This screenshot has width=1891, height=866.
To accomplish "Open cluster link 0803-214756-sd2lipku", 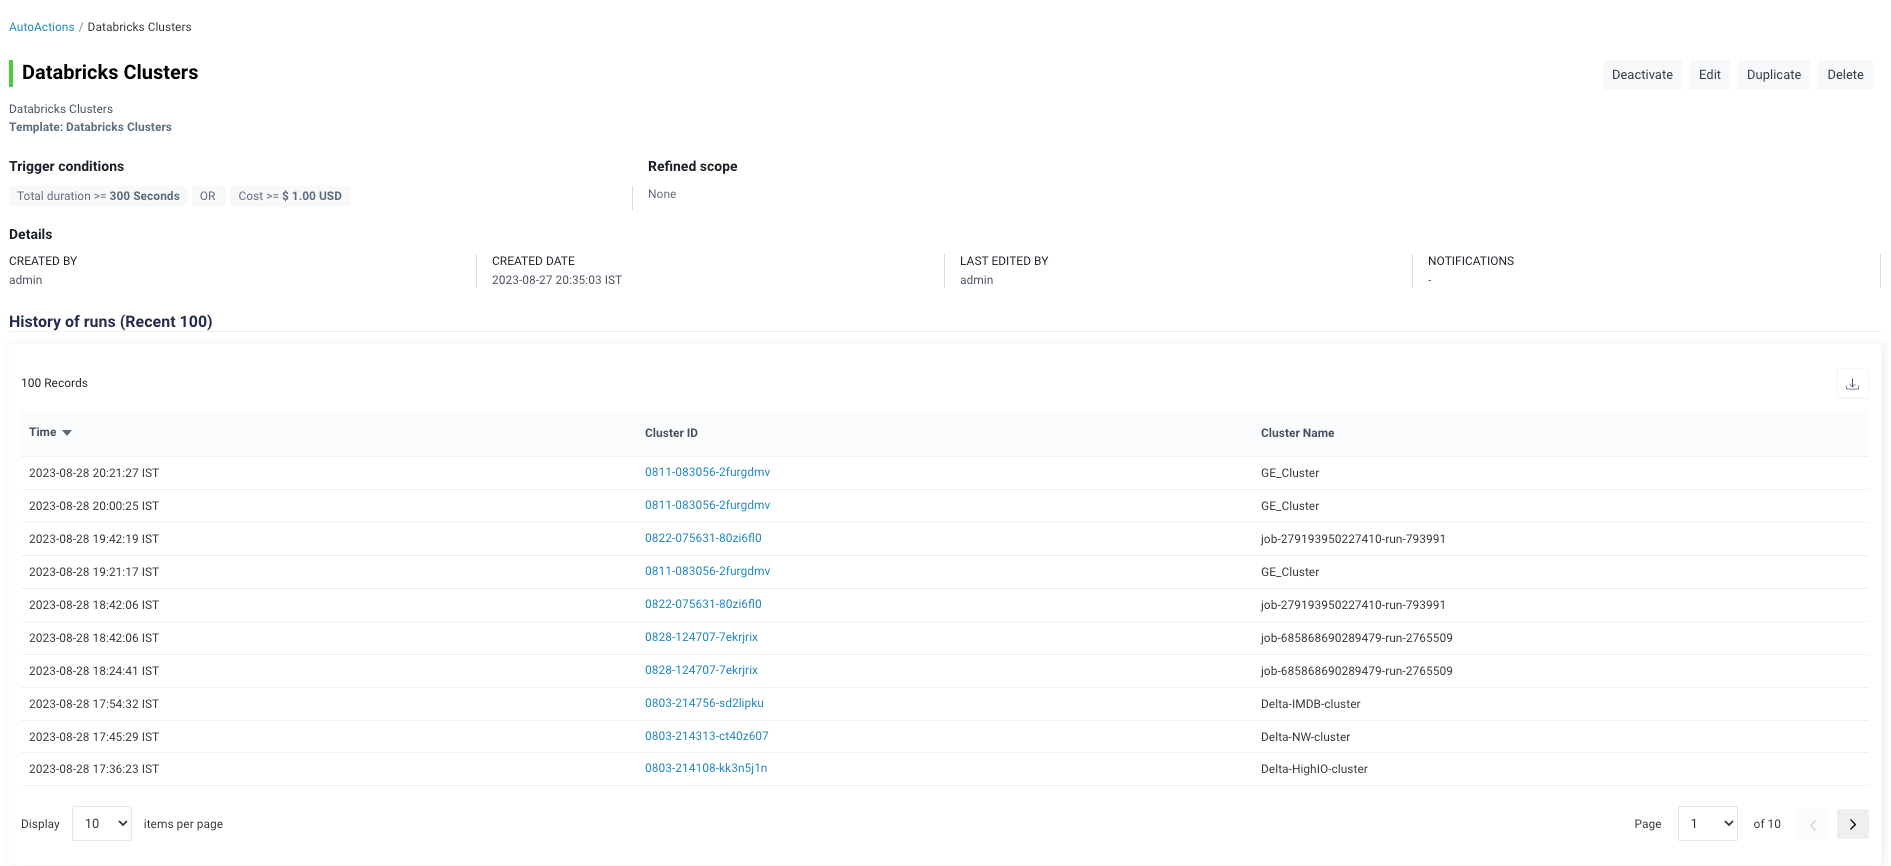I will click(704, 703).
